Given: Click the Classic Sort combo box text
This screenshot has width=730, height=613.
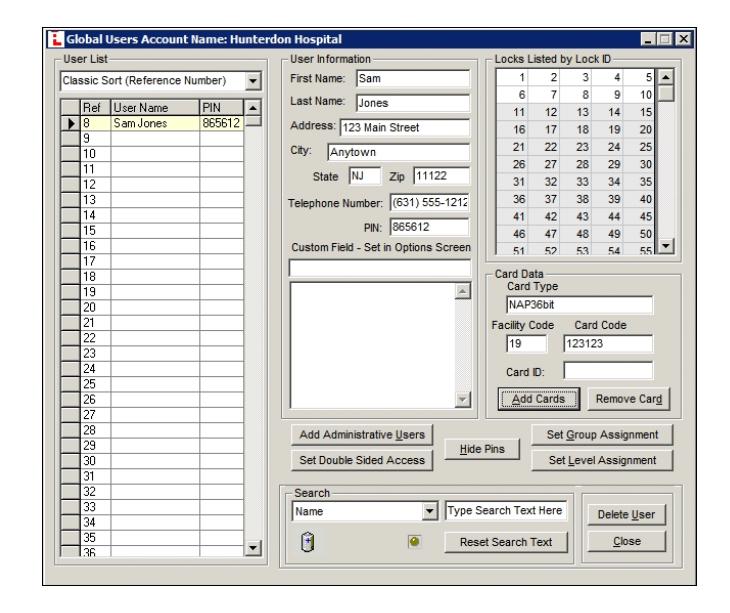Looking at the screenshot, I should pos(153,81).
